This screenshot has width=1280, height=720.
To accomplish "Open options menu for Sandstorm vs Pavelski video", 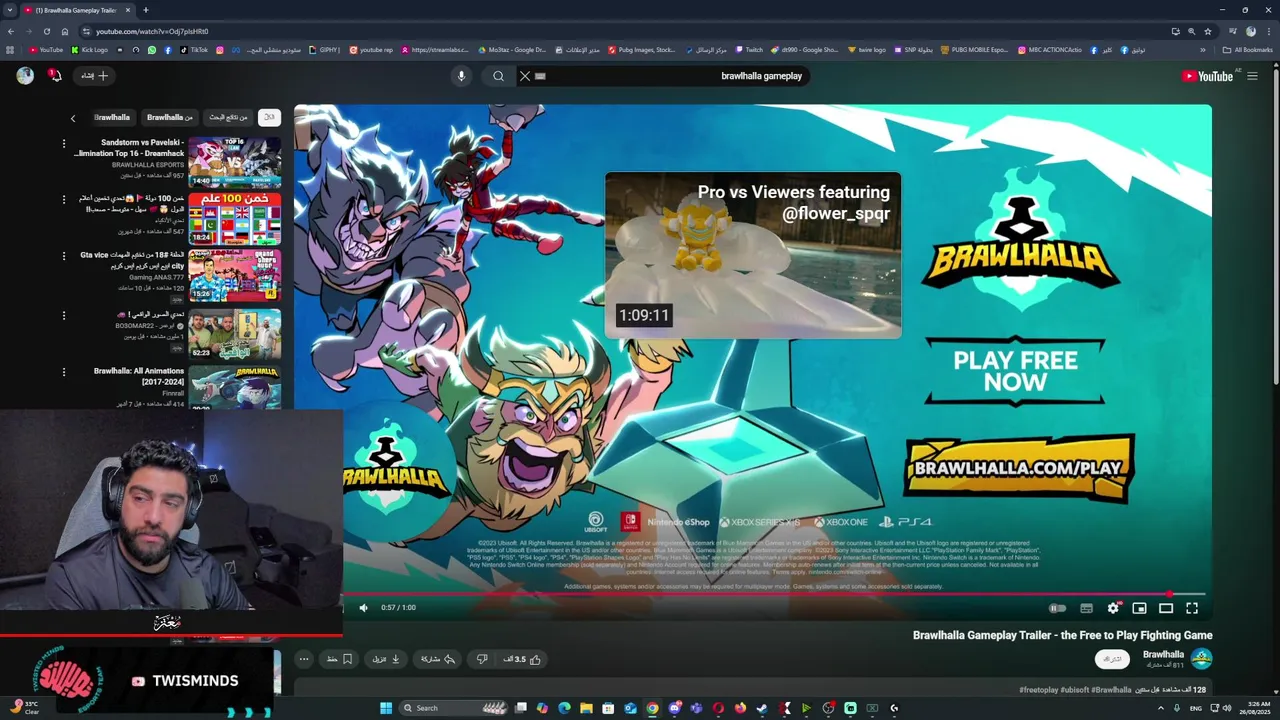I will click(x=64, y=143).
